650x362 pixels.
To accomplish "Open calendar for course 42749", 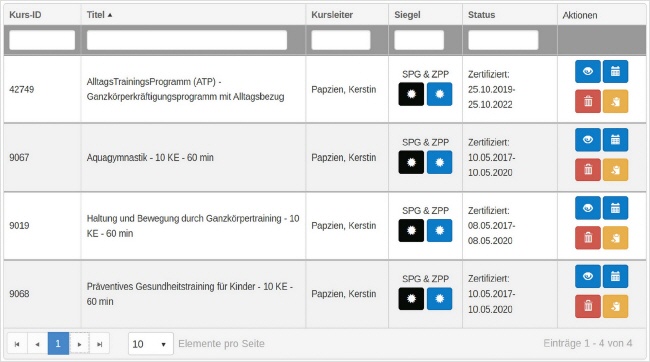I will click(x=615, y=71).
